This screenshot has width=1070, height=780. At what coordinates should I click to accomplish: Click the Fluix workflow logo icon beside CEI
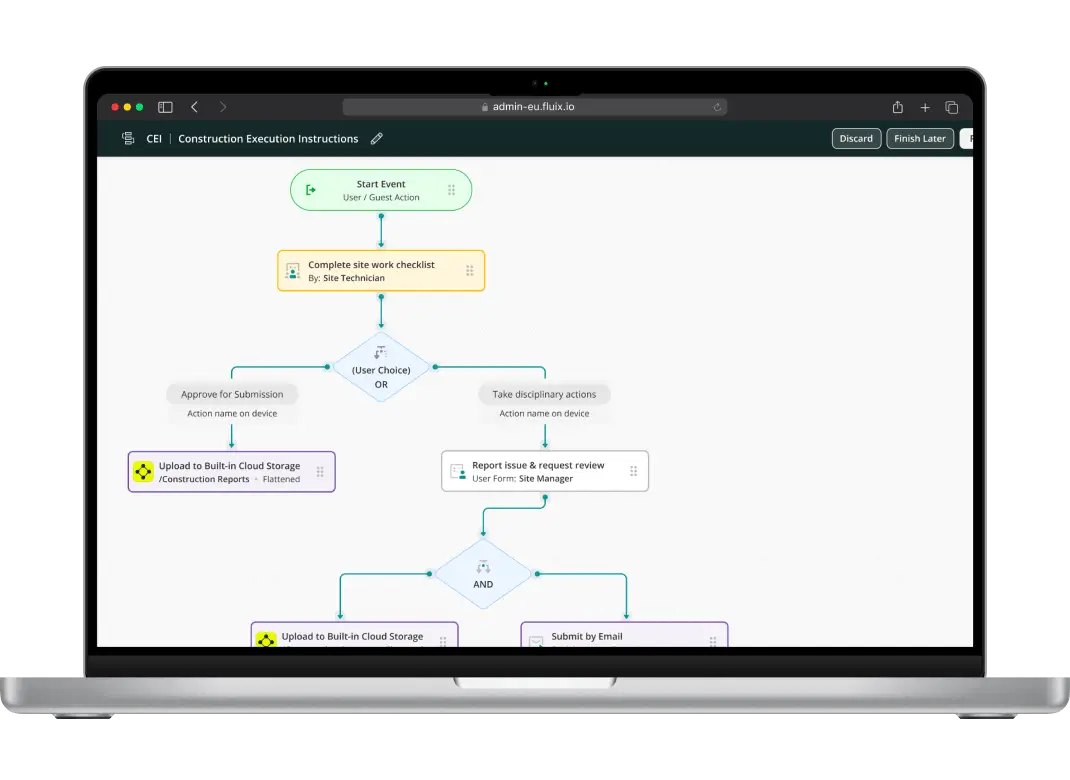[128, 139]
